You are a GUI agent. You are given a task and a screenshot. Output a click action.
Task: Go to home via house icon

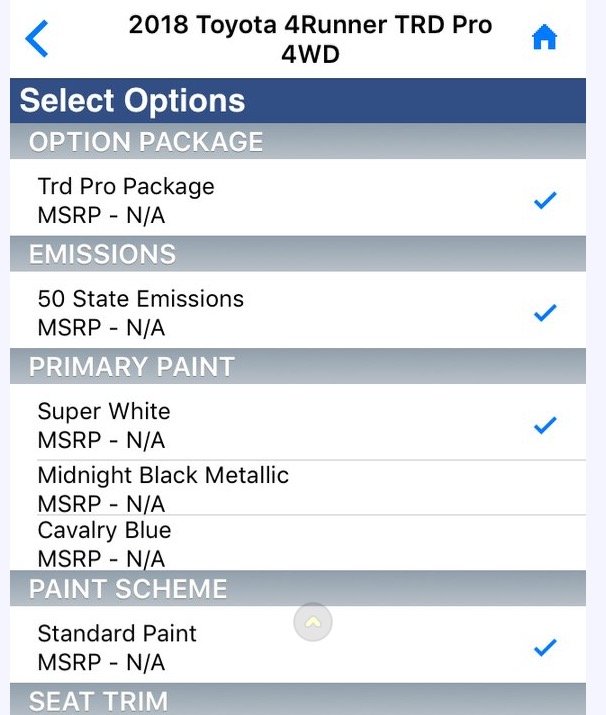click(544, 37)
